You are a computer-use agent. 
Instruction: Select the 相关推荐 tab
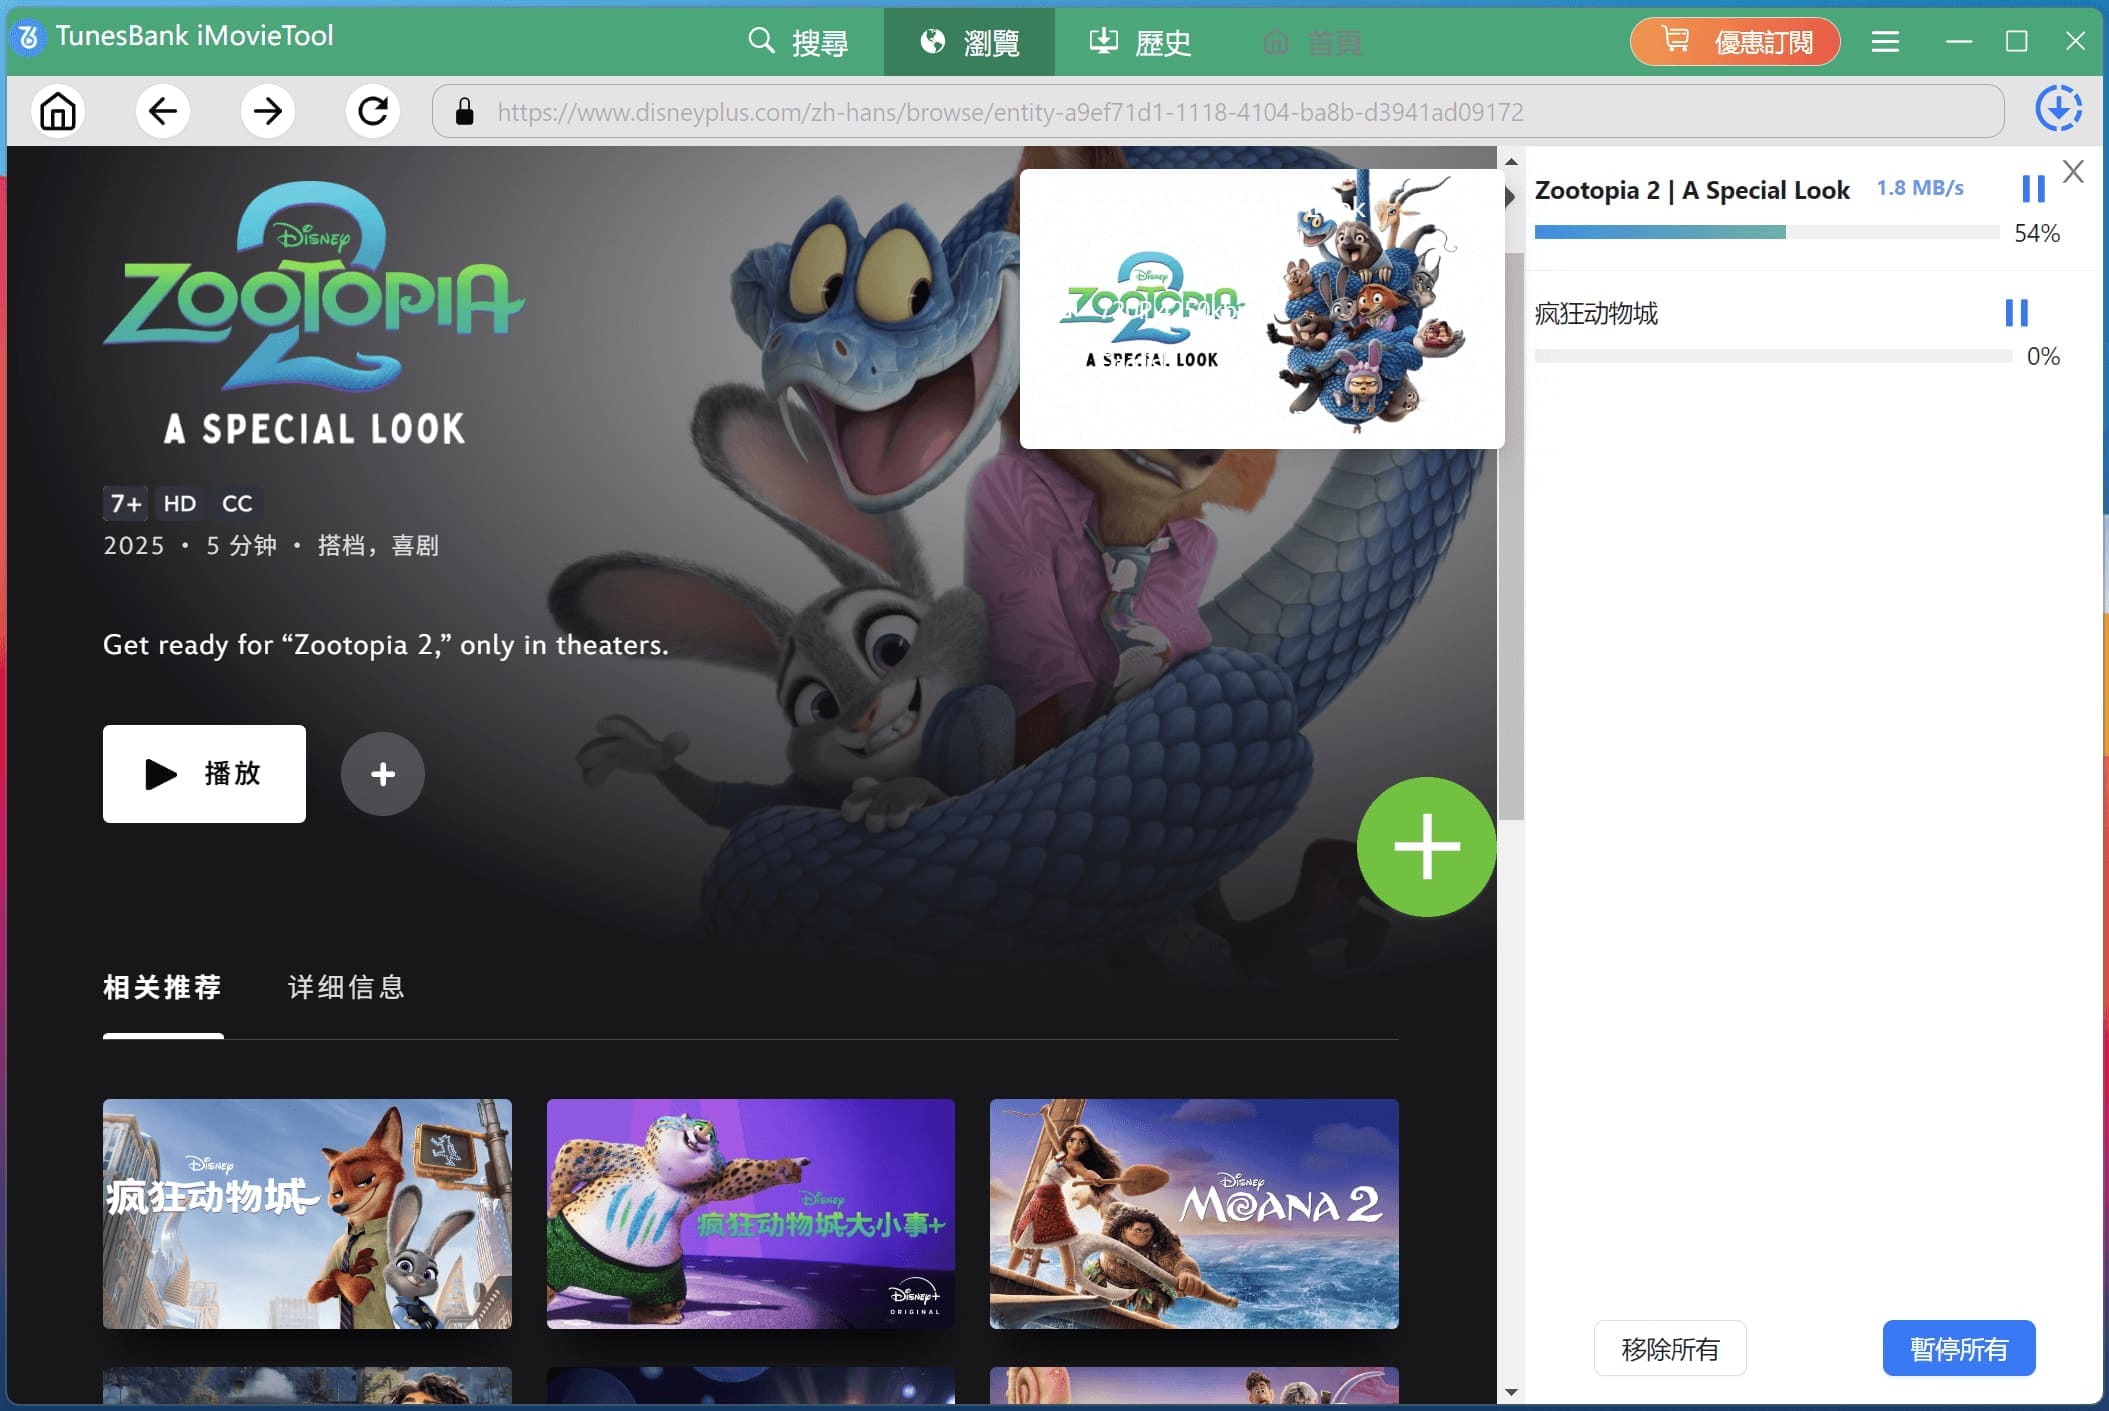point(163,988)
